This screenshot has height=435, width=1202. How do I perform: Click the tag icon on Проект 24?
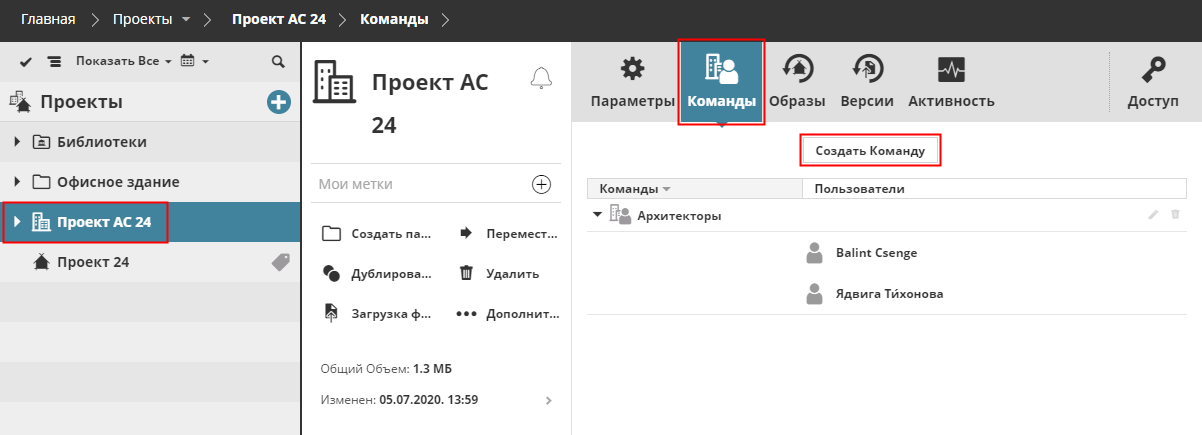click(281, 262)
